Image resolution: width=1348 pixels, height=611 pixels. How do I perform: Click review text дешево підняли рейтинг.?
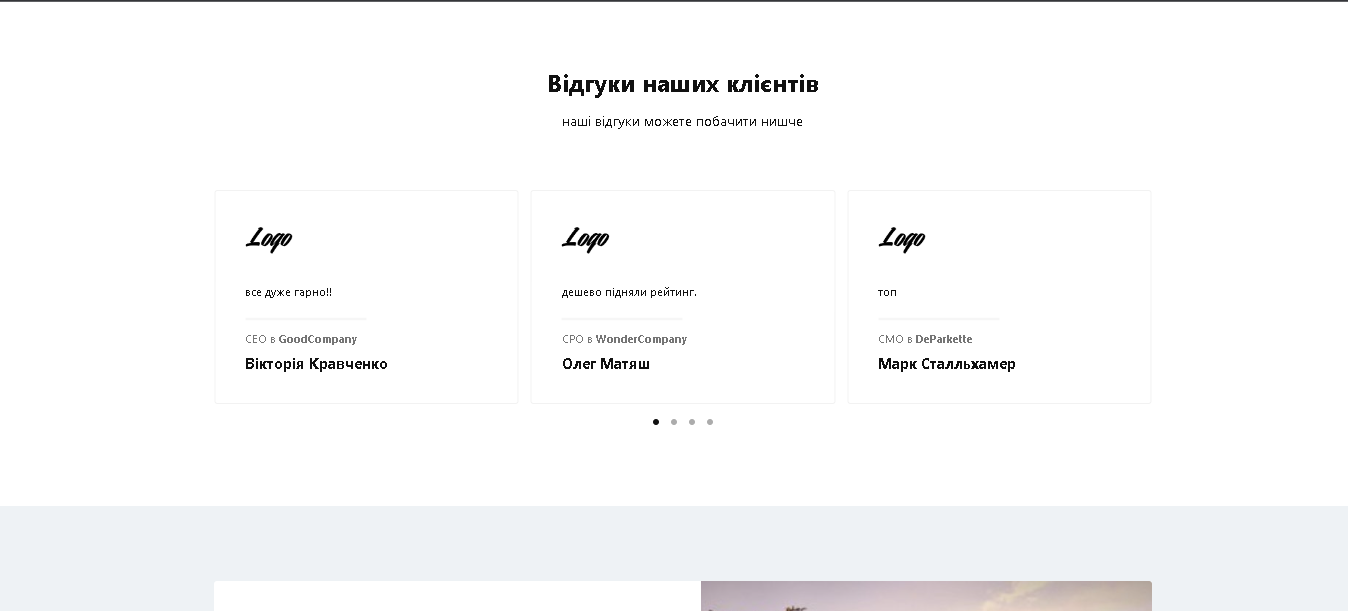(629, 292)
